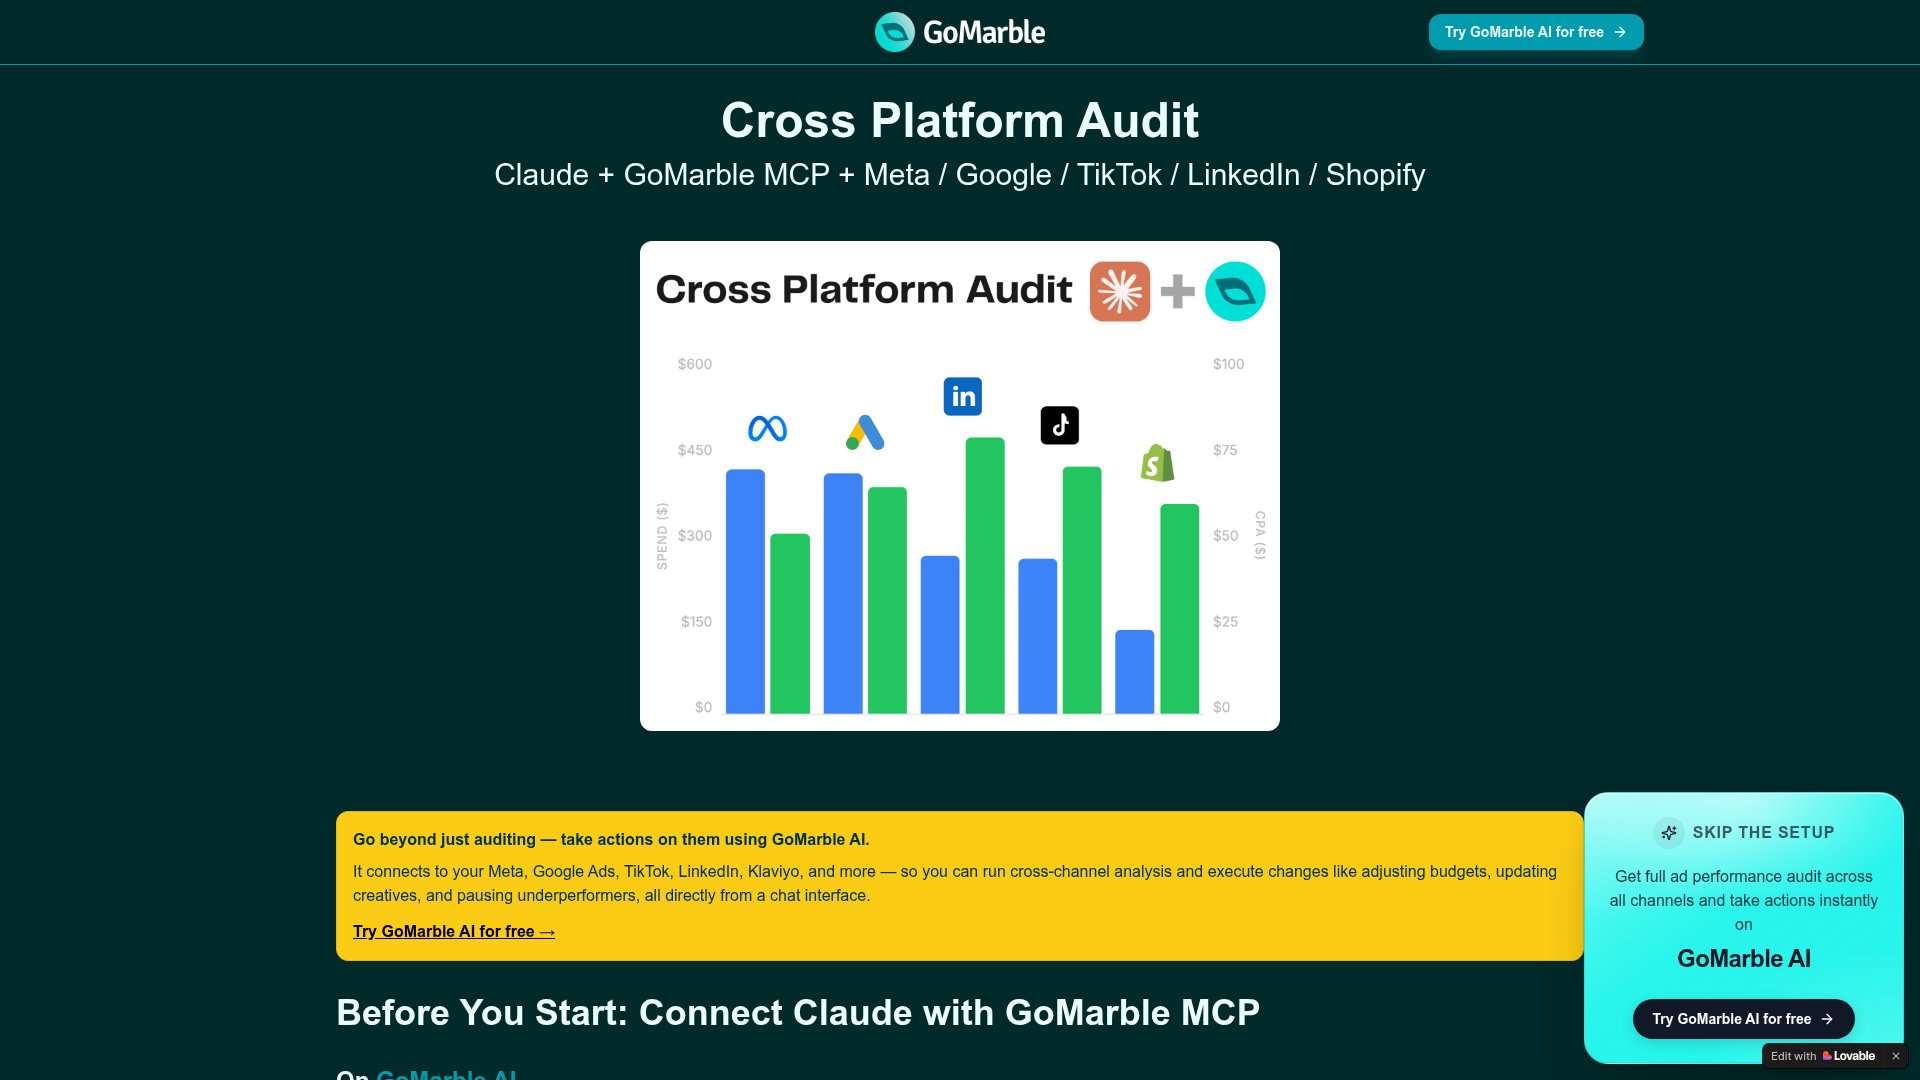
Task: Click the Meta logo above the first bars
Action: (767, 428)
